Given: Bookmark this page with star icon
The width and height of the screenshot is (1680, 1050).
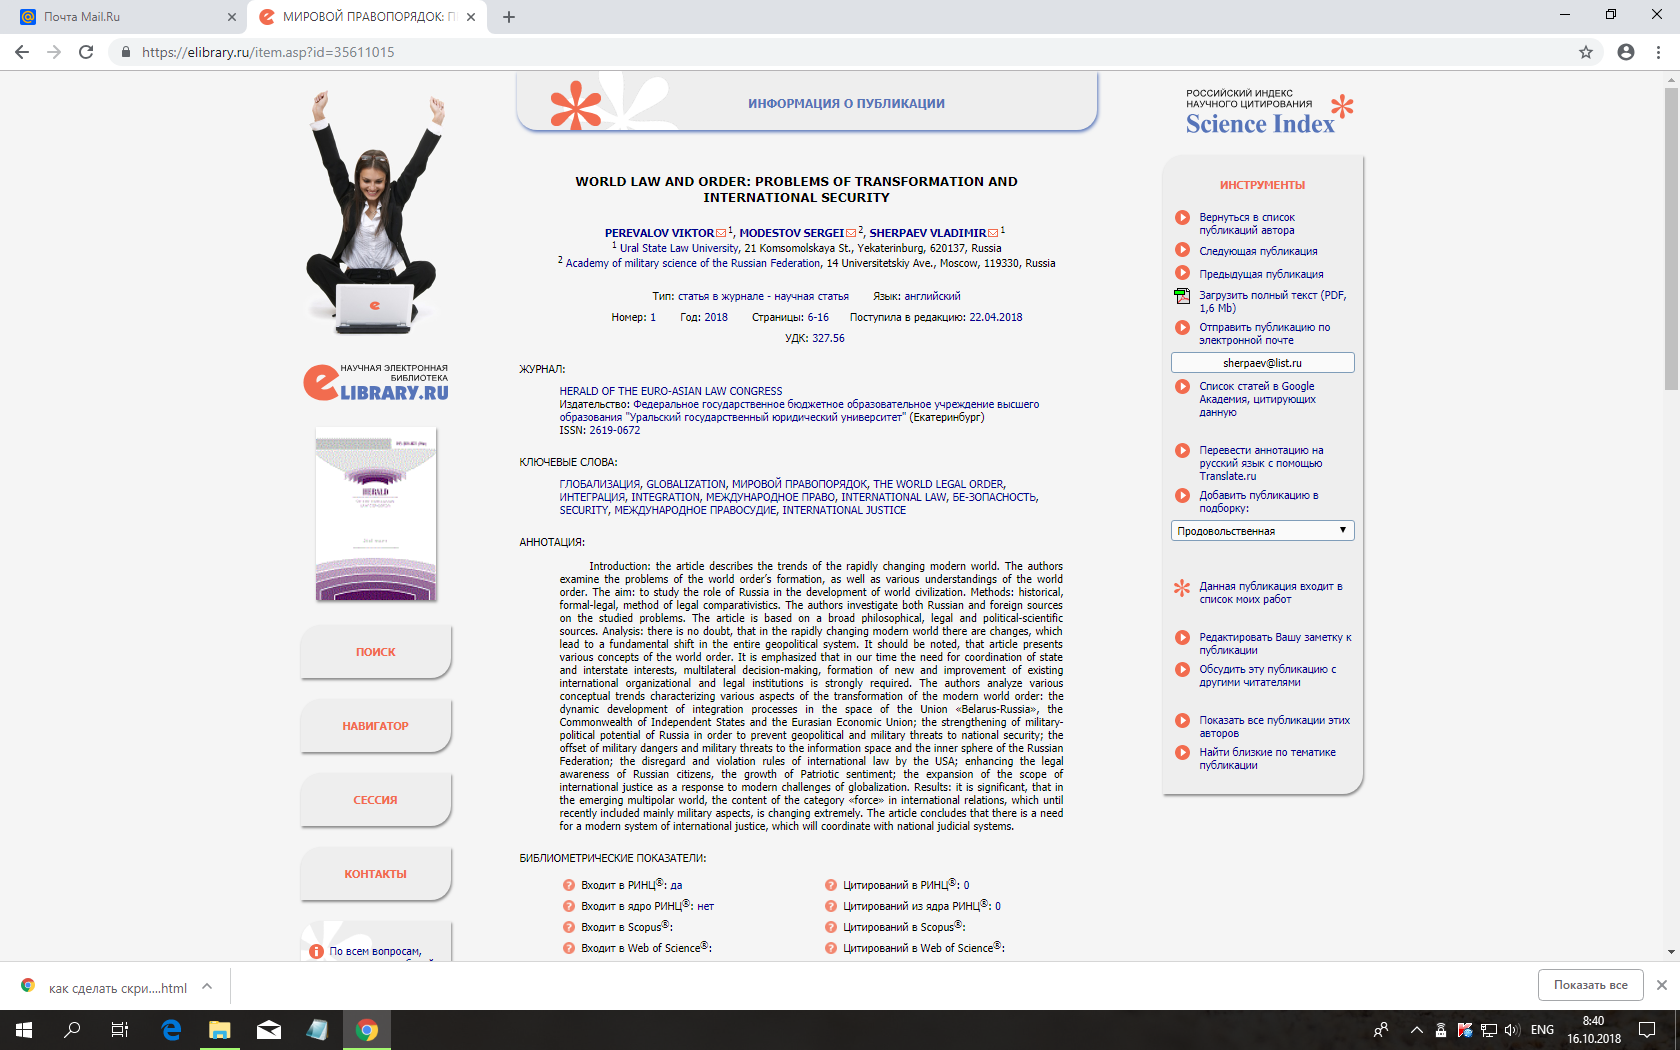Looking at the screenshot, I should pyautogui.click(x=1586, y=52).
